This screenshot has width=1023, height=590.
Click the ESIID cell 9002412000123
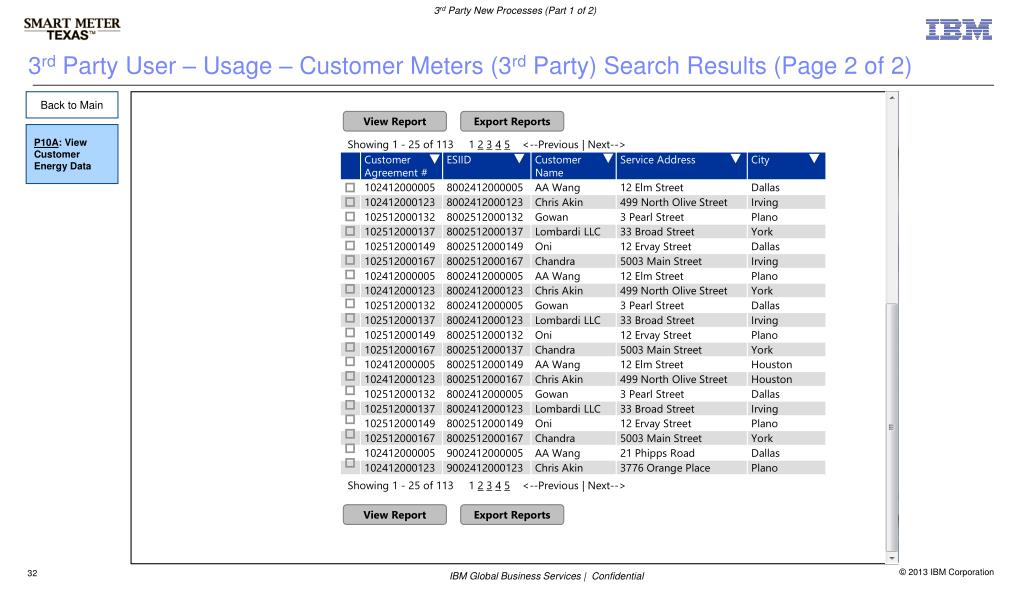coord(485,468)
